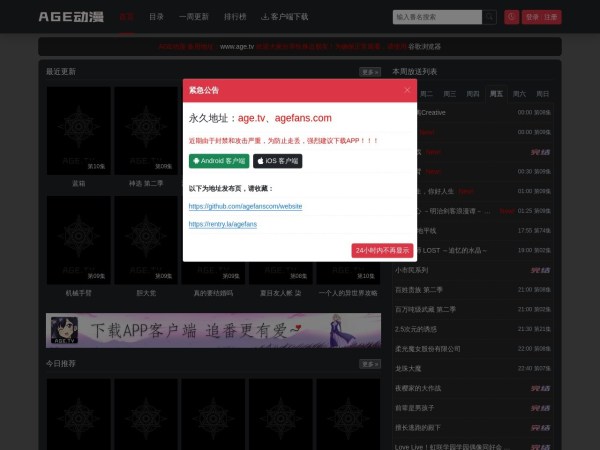The image size is (600, 450).
Task: Close the emergency announcement popup
Action: (407, 89)
